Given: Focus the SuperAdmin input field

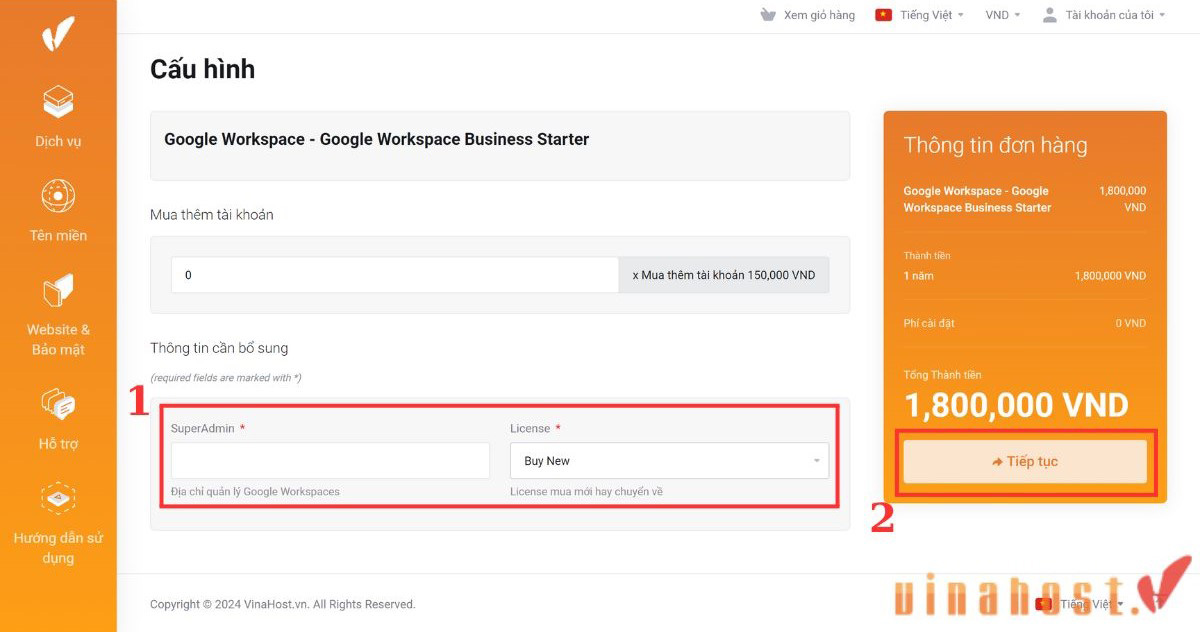Looking at the screenshot, I should point(330,461).
